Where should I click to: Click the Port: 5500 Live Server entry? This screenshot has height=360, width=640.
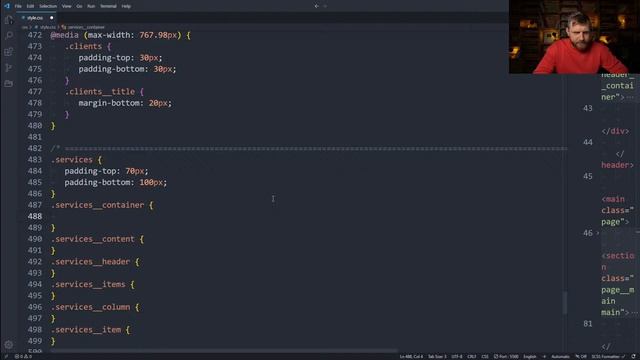click(506, 357)
